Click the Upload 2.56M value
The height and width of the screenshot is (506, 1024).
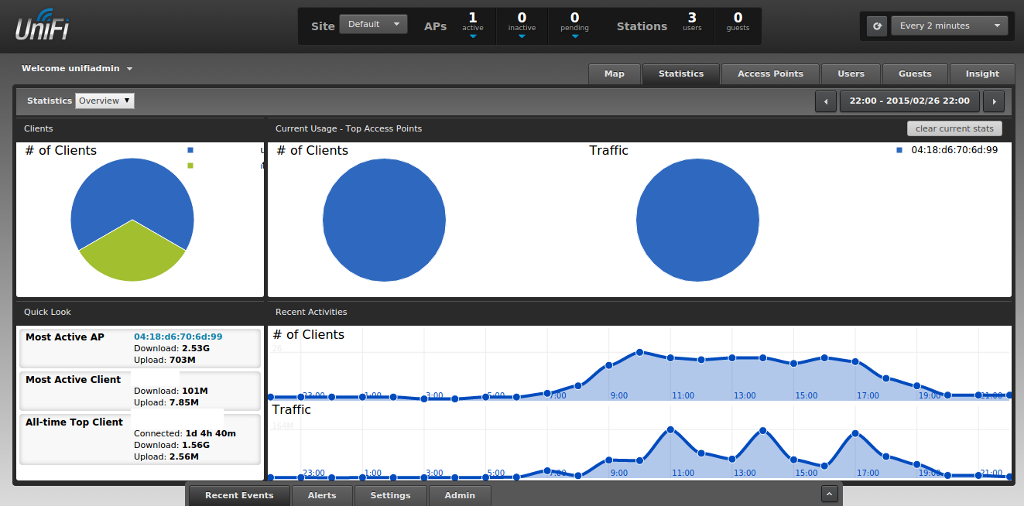[184, 456]
